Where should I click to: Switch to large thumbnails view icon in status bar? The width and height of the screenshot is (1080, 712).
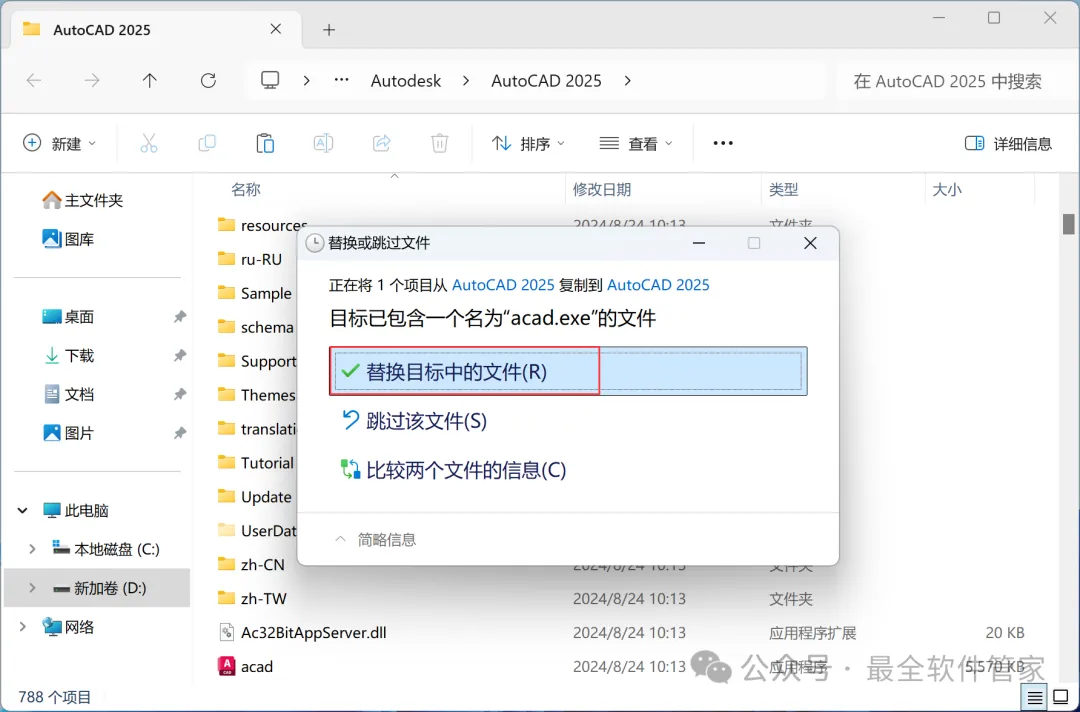[x=1061, y=698]
